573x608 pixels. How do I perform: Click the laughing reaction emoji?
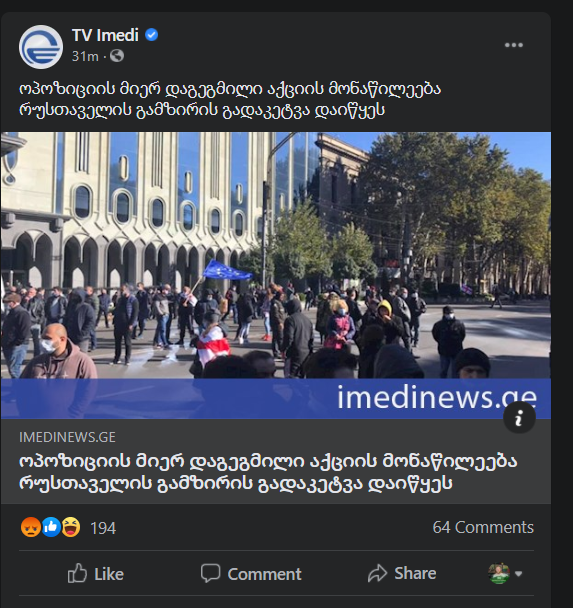71,527
